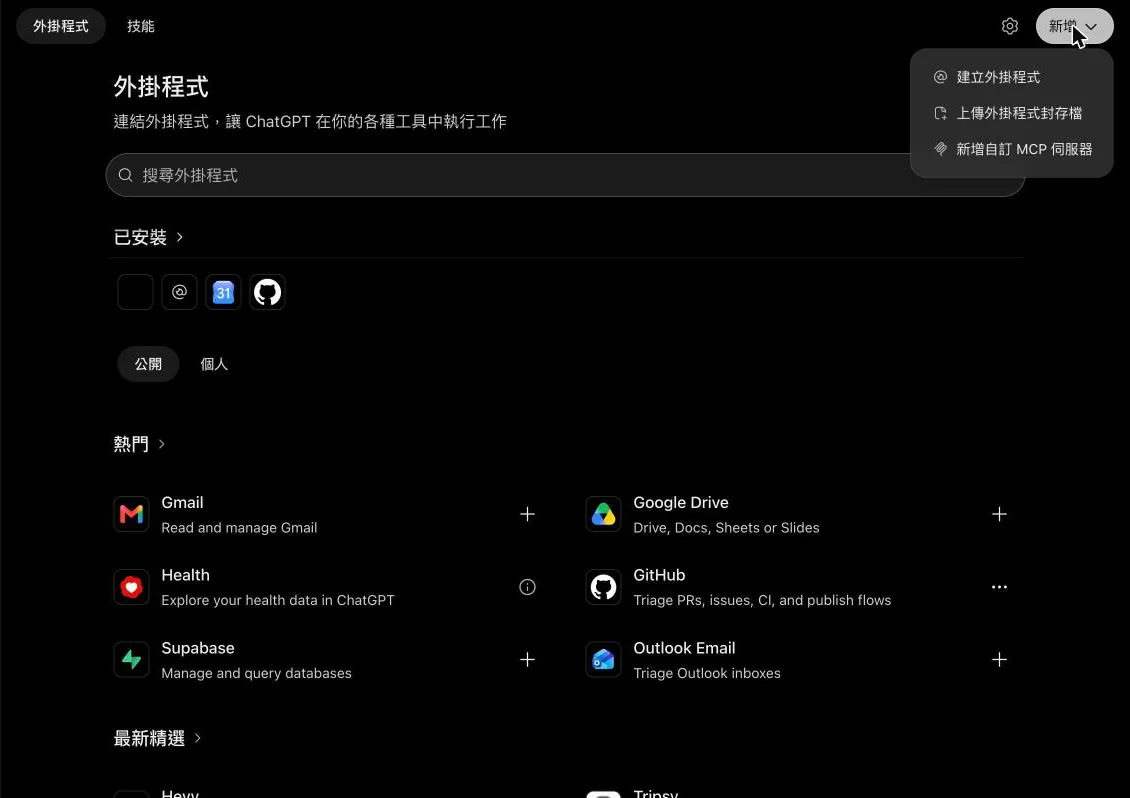The height and width of the screenshot is (798, 1130).
Task: Open installed GitHub plugin icon tile
Action: pos(267,292)
